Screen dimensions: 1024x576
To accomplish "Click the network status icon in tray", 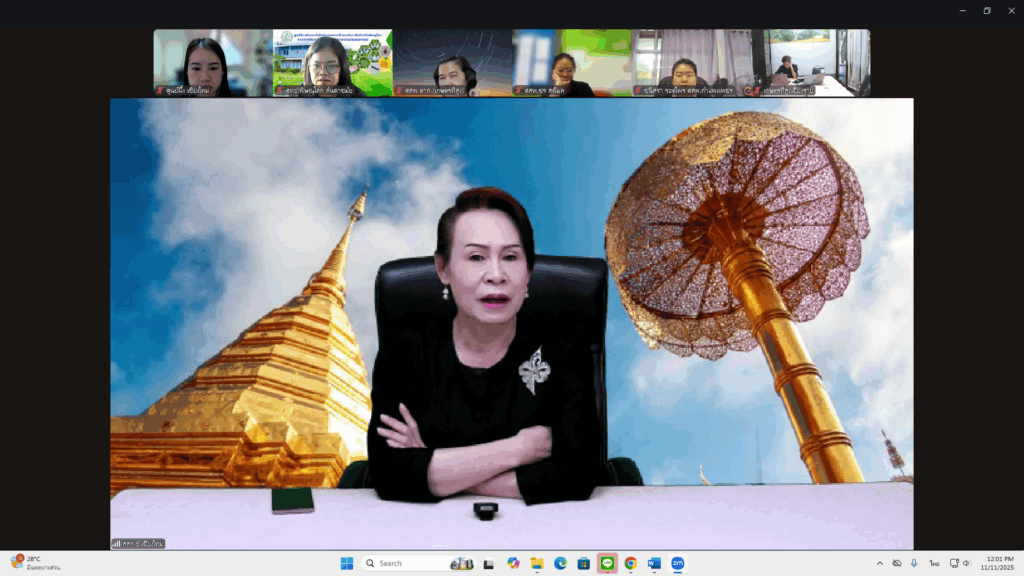I will 954,563.
